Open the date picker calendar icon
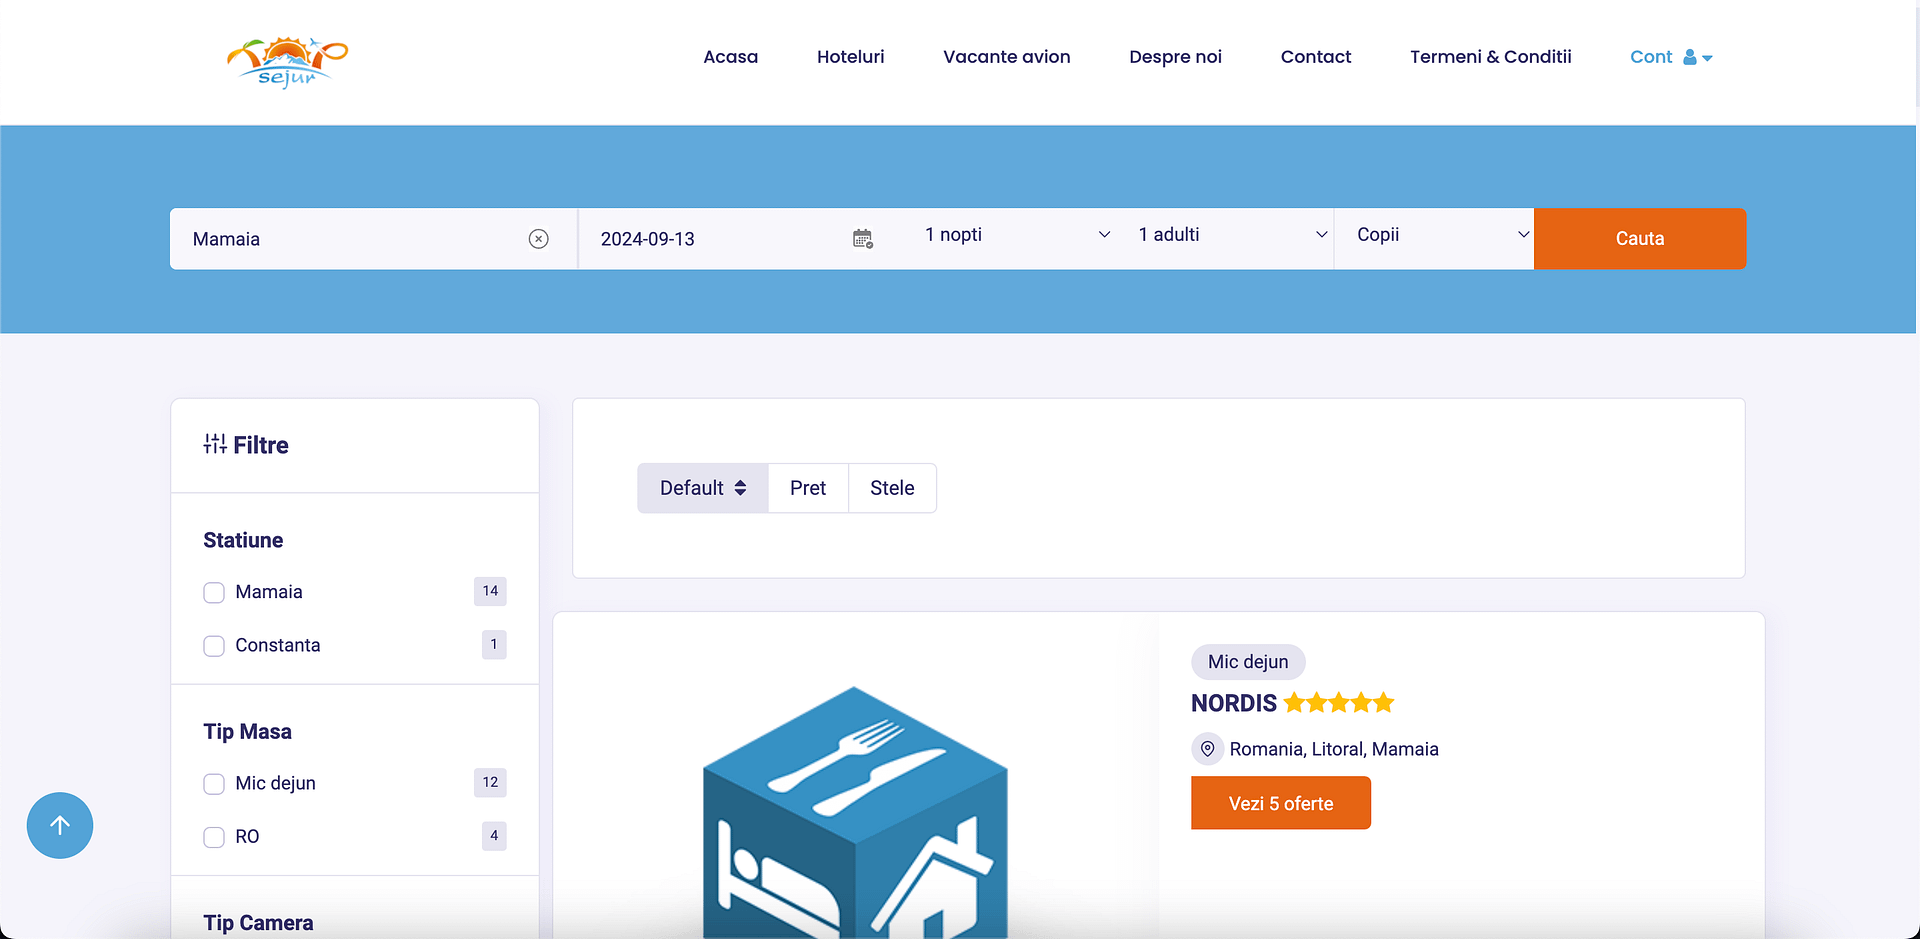The width and height of the screenshot is (1920, 939). pos(862,238)
